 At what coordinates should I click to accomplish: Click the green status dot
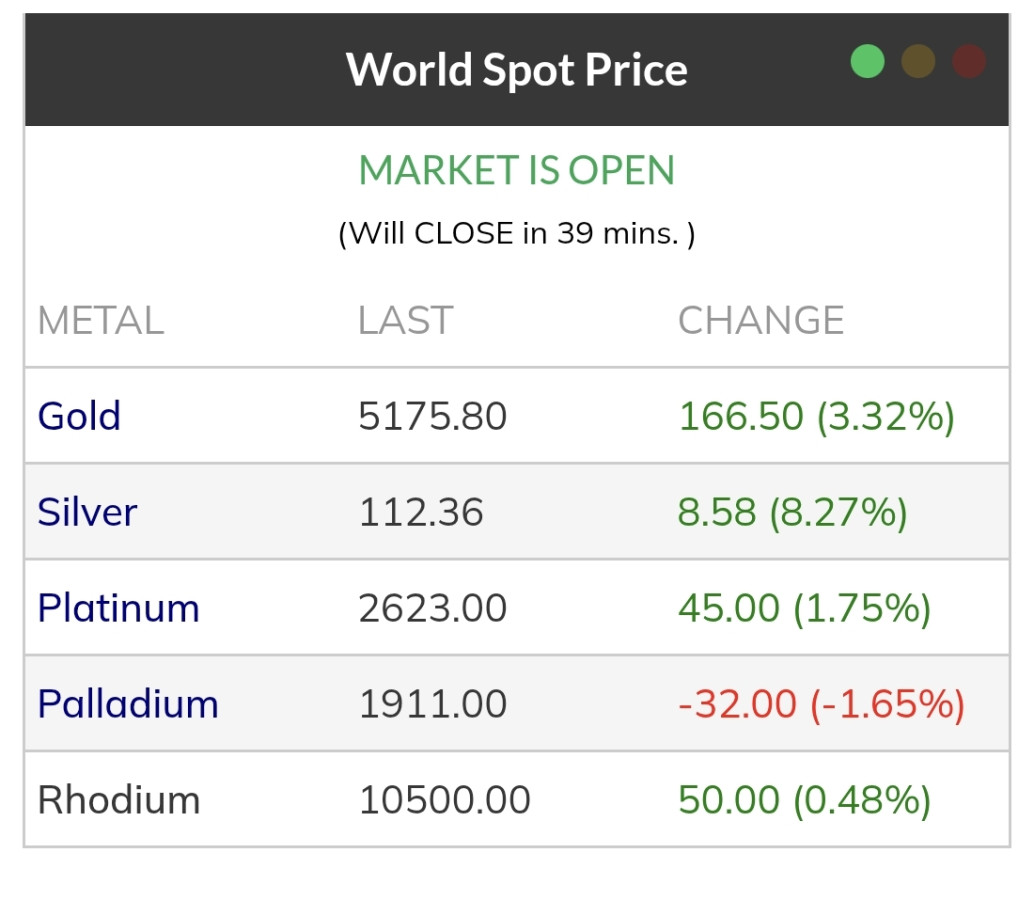(x=868, y=61)
